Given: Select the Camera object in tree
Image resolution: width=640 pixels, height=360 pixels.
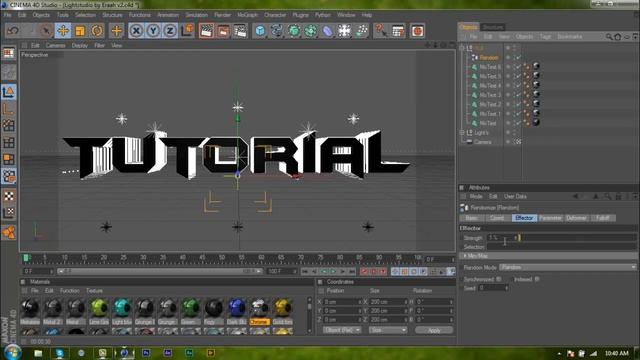Looking at the screenshot, I should point(482,142).
